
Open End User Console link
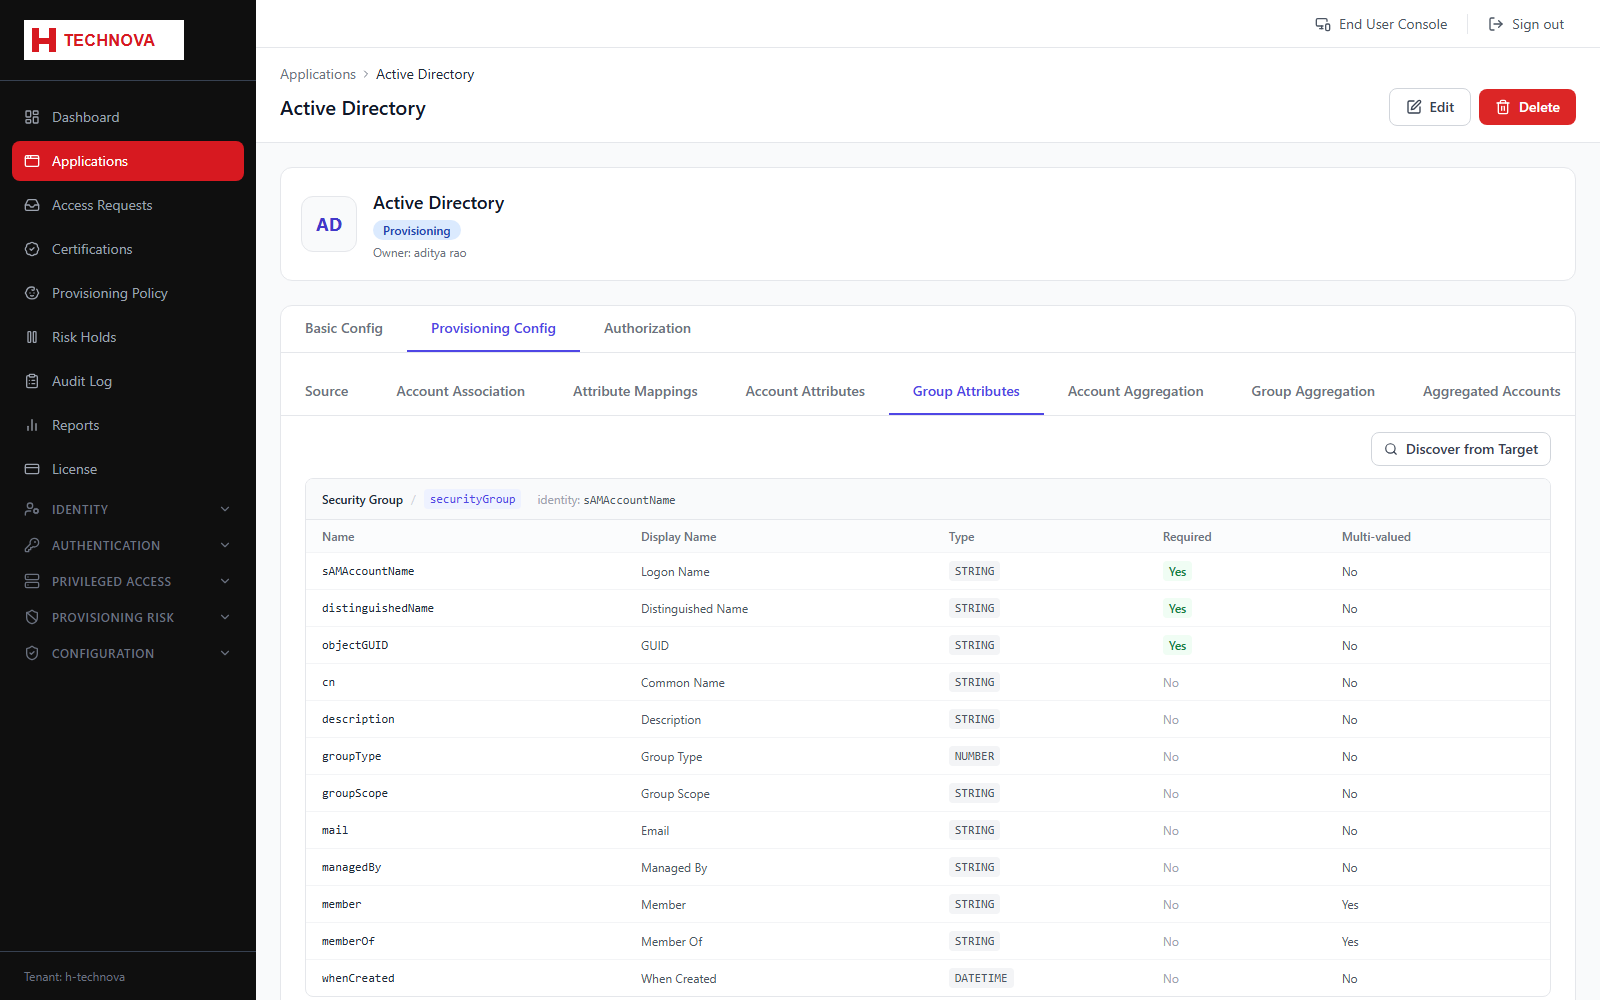[1381, 24]
